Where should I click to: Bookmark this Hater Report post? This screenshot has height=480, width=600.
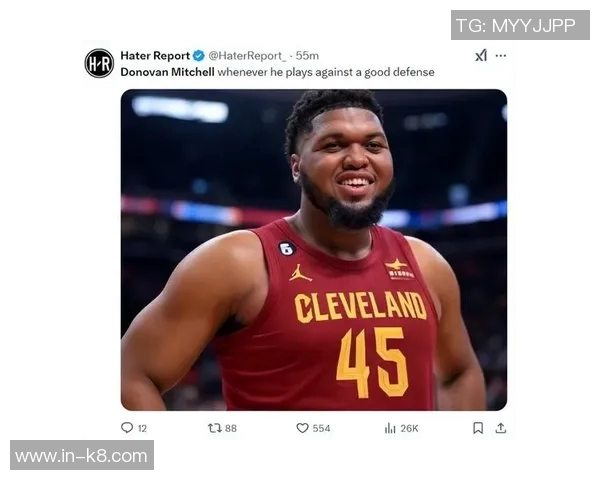(478, 428)
